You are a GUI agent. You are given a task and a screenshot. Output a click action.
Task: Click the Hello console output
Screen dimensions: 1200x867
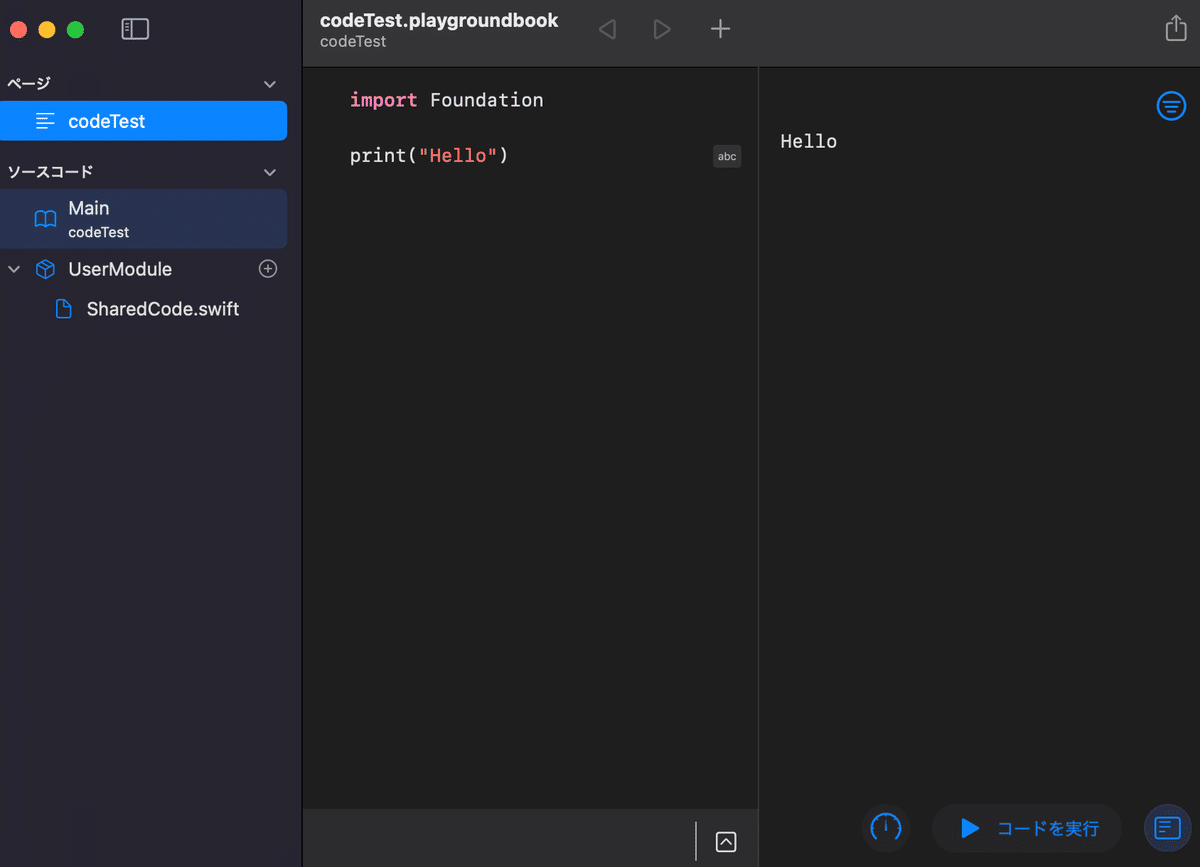808,141
